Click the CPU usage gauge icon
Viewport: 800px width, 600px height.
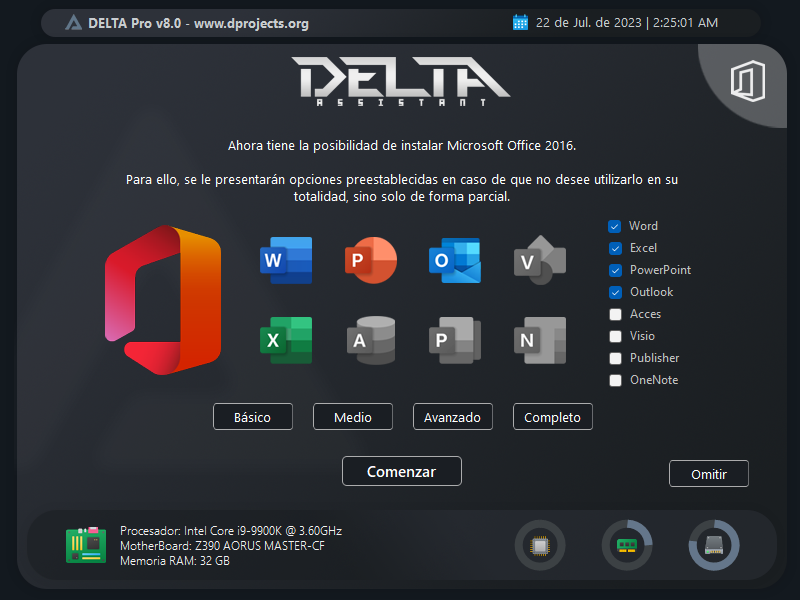point(540,546)
